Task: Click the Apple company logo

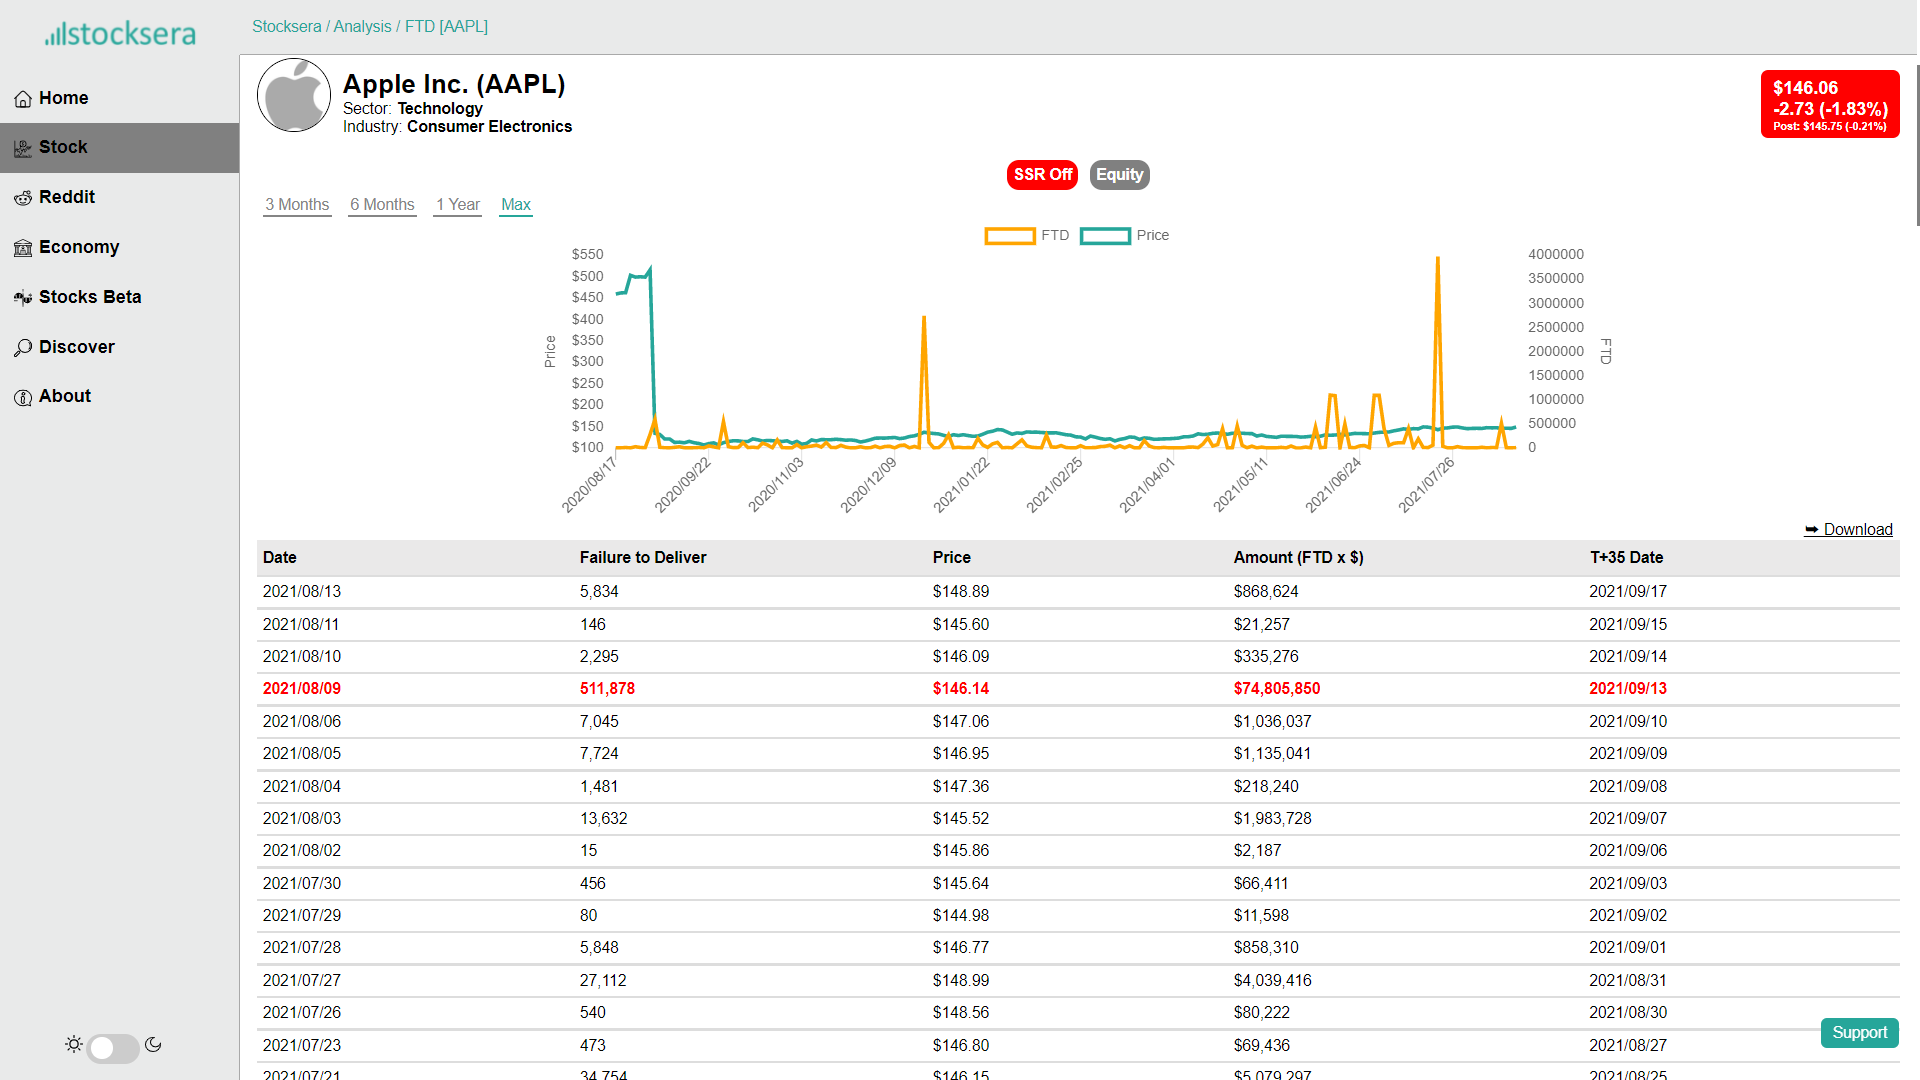Action: point(294,96)
